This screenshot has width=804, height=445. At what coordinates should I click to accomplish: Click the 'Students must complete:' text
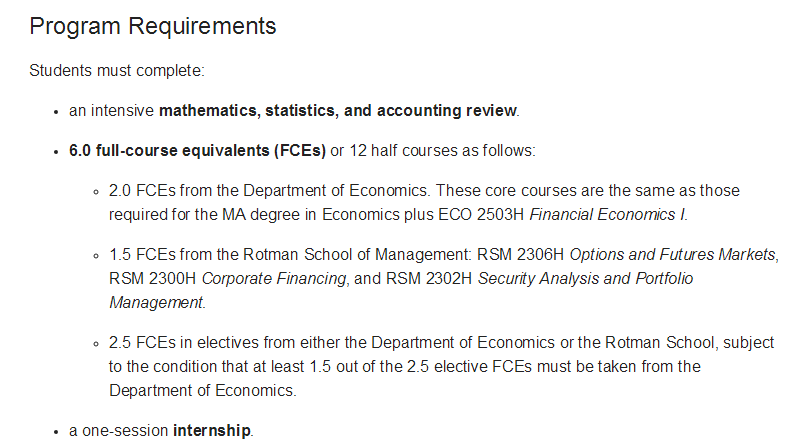click(x=117, y=71)
